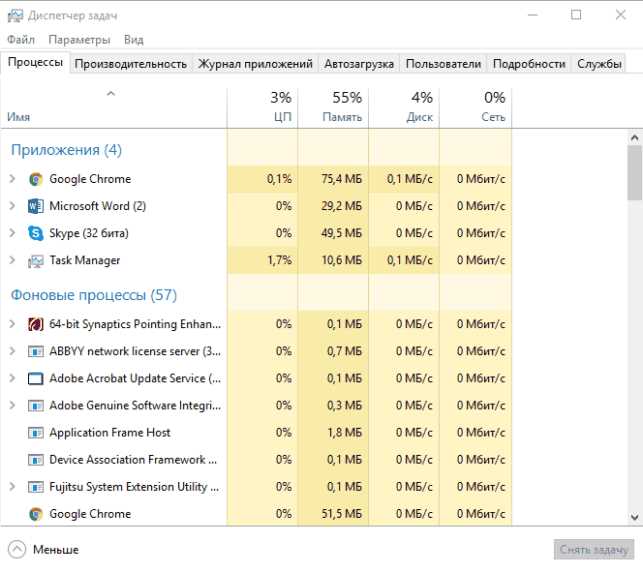Image resolution: width=643 pixels, height=573 pixels.
Task: Expand the Microsoft Word (2) process group
Action: click(x=12, y=206)
